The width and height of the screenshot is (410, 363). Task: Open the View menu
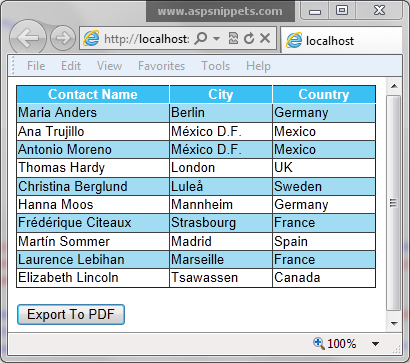109,66
